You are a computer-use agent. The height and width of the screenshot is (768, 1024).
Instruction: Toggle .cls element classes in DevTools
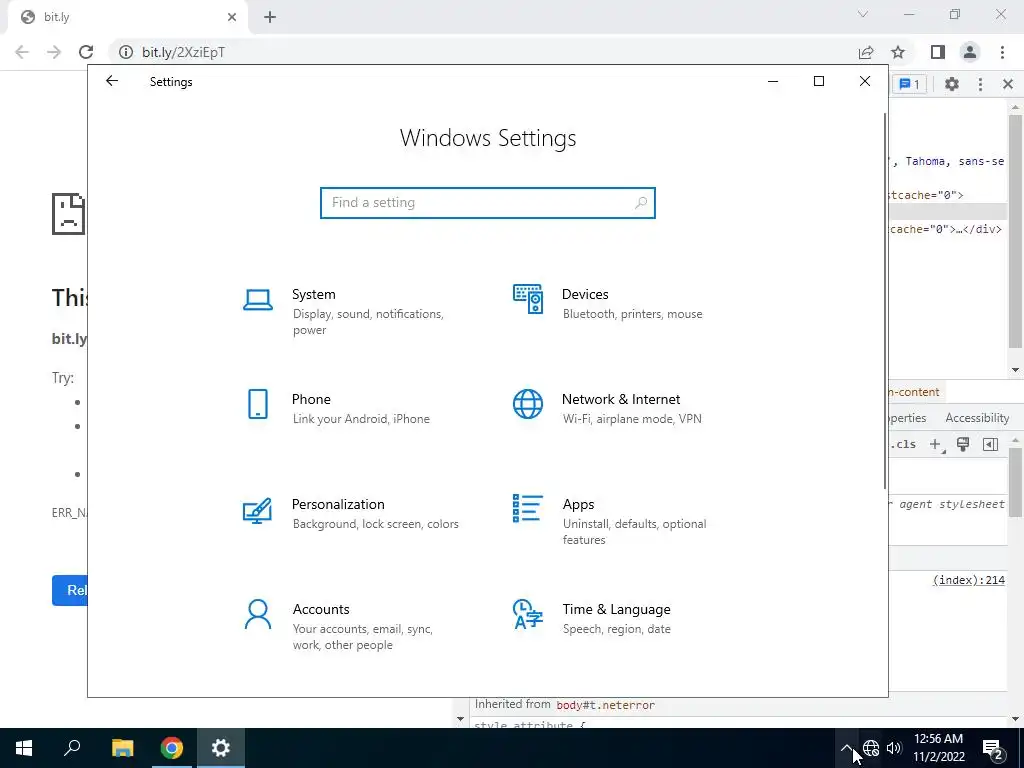(x=905, y=445)
